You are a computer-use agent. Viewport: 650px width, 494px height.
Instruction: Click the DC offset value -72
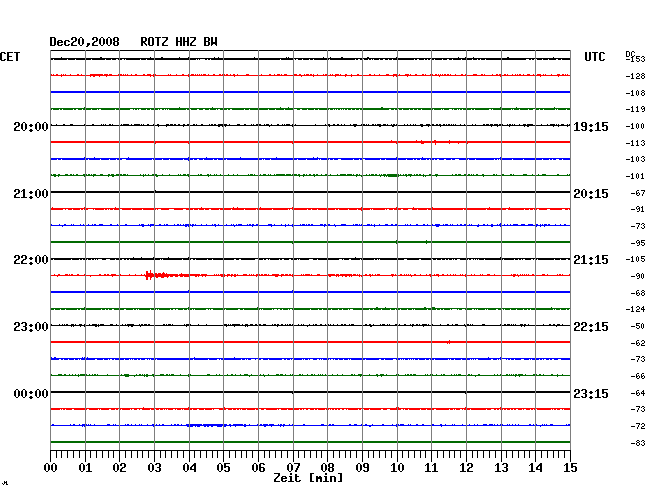[638, 426]
